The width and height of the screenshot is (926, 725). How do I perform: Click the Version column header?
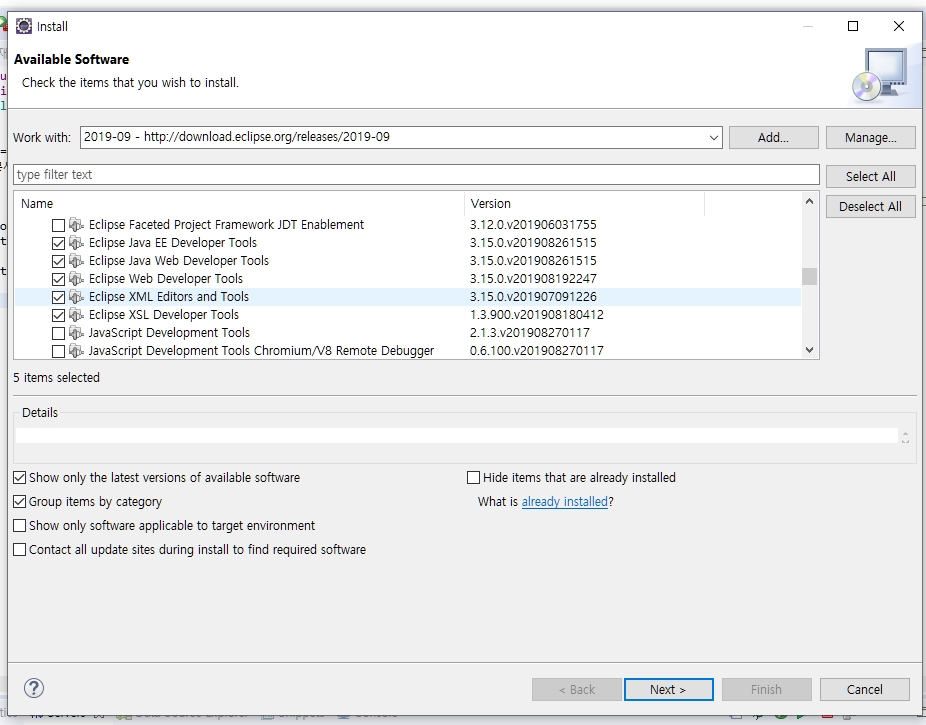pyautogui.click(x=585, y=204)
